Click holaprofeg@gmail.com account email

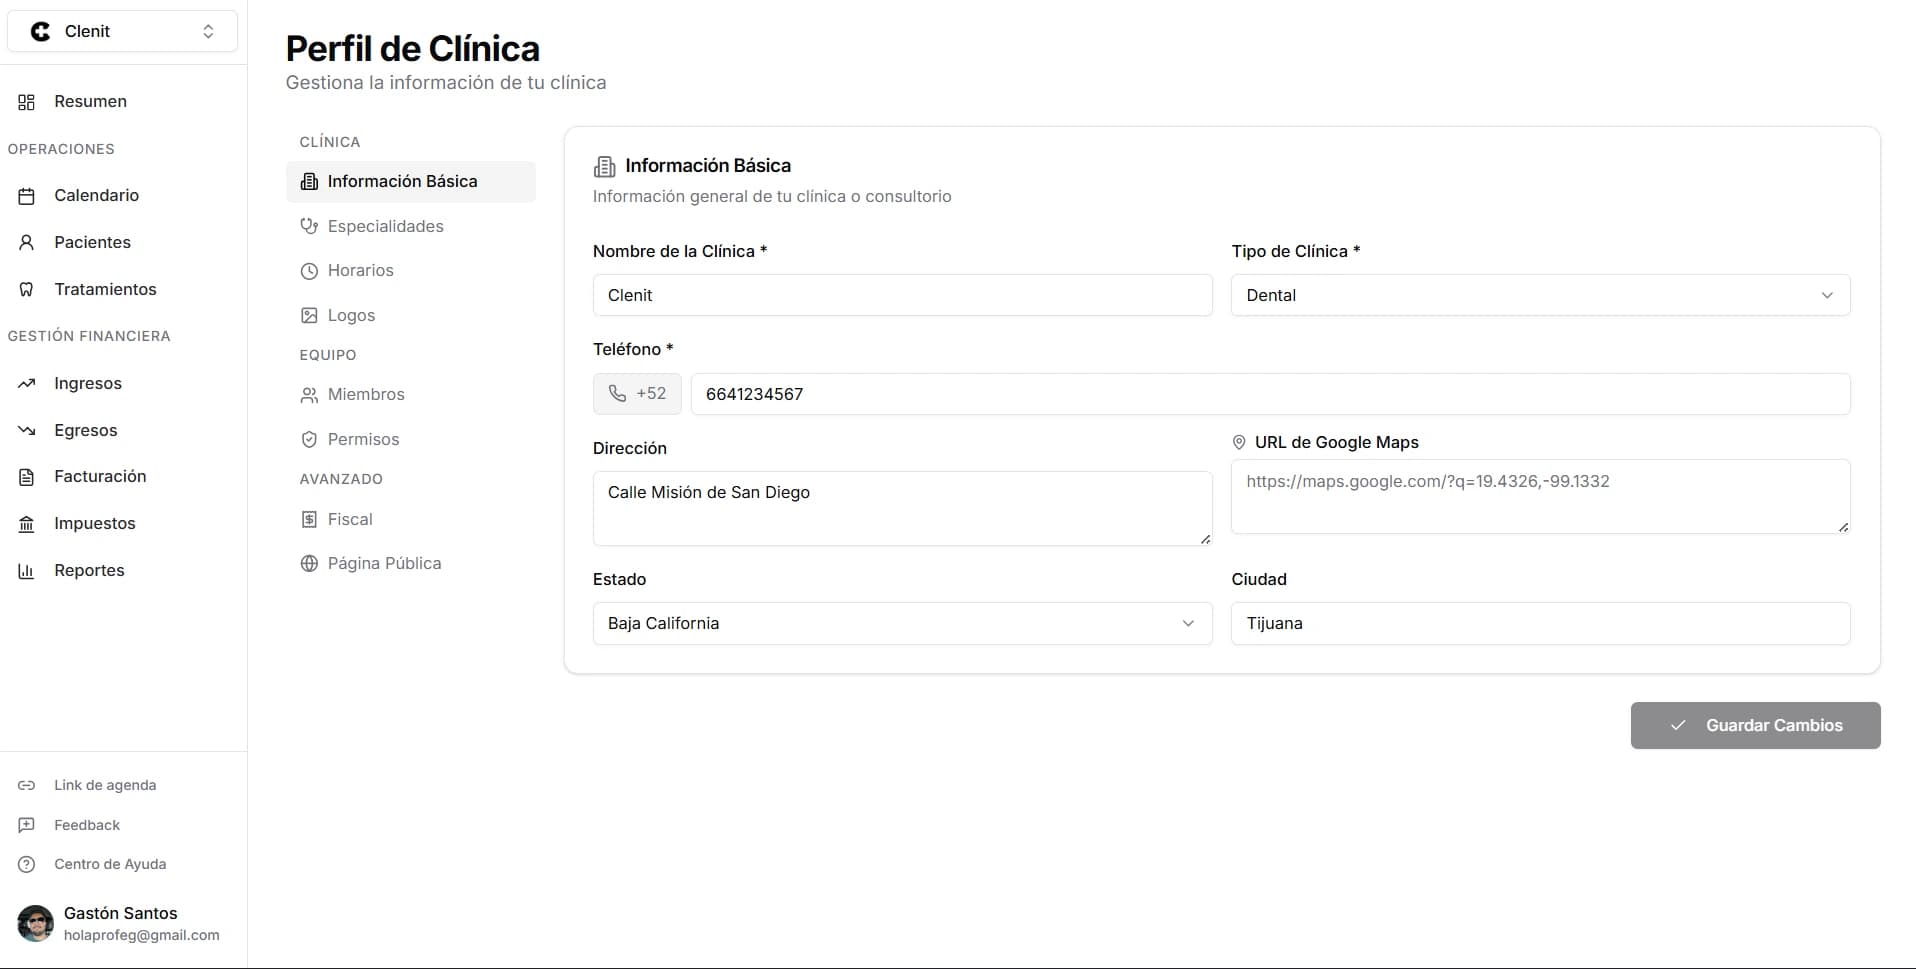point(141,936)
